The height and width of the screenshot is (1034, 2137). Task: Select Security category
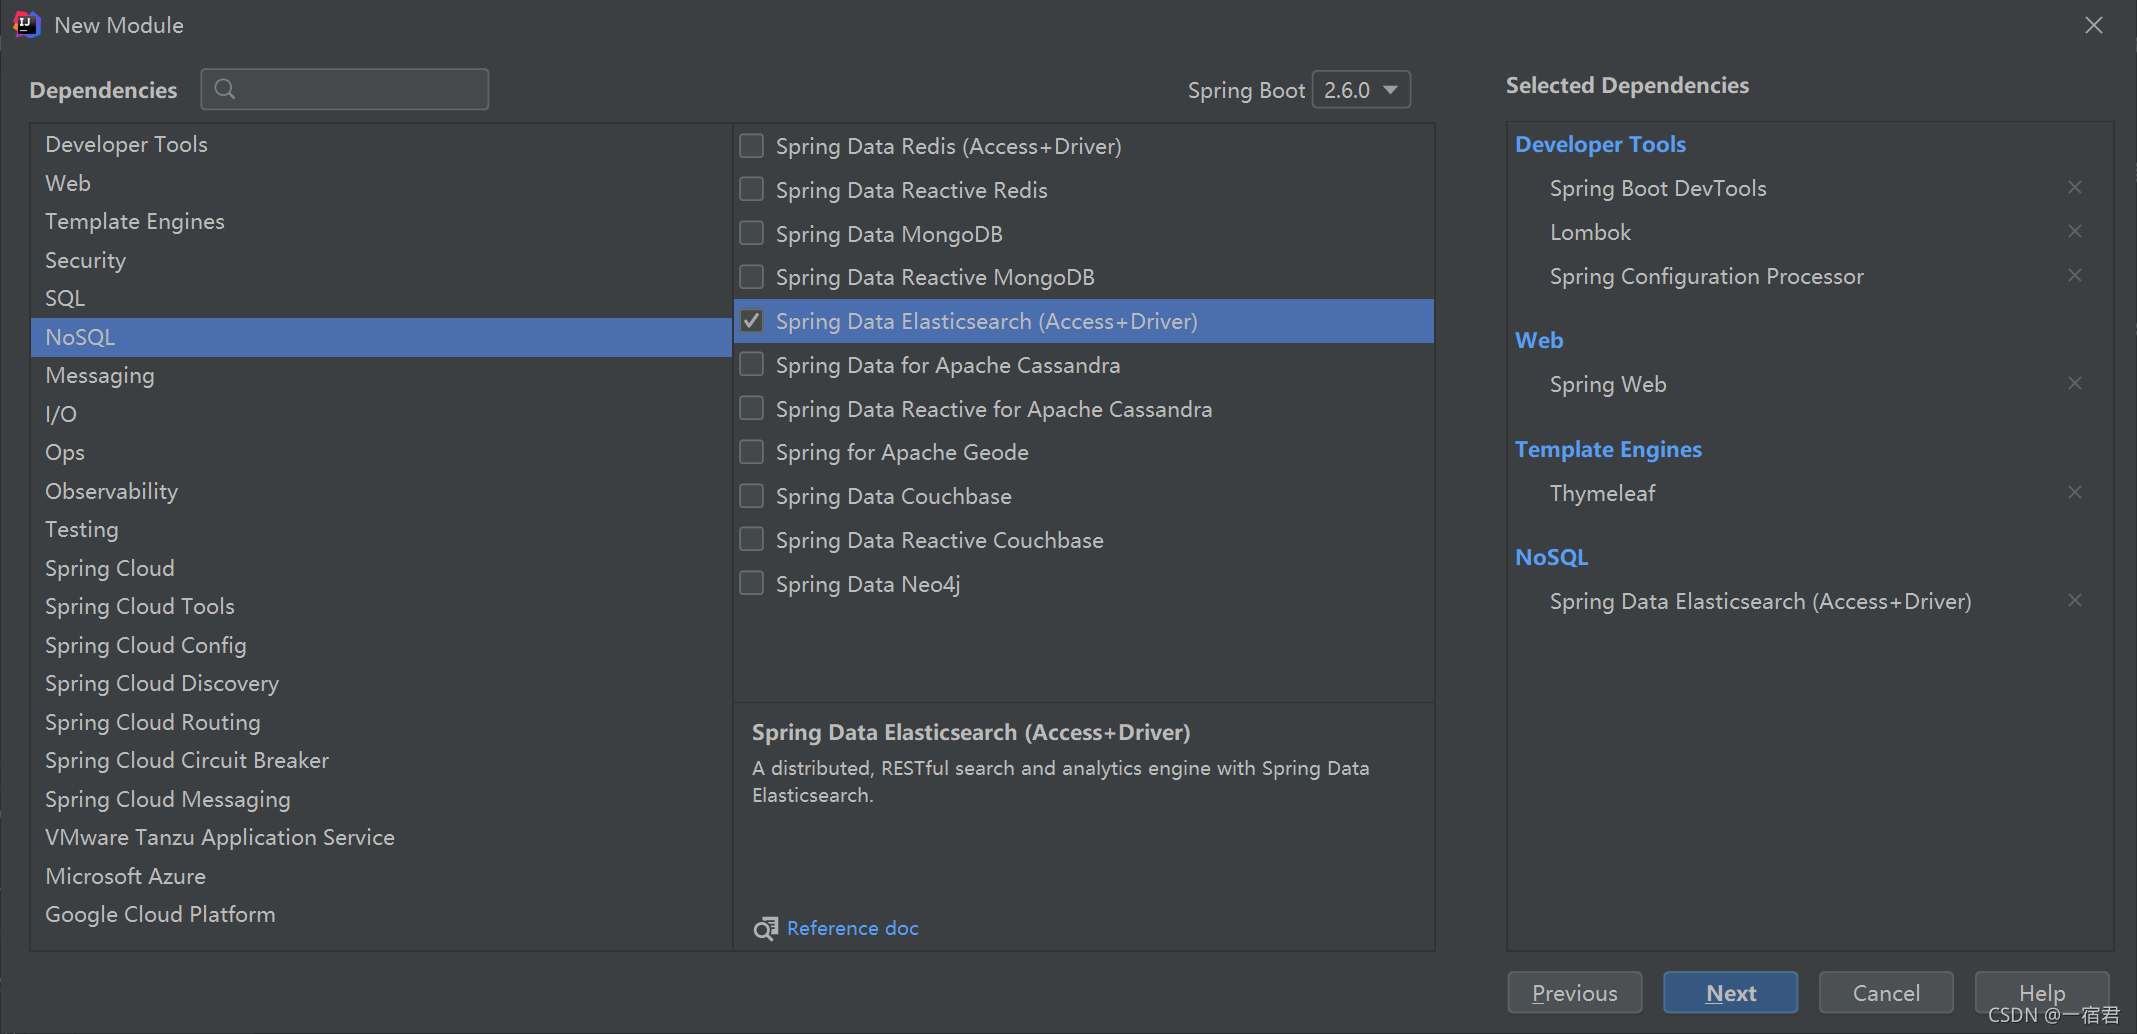tap(381, 260)
